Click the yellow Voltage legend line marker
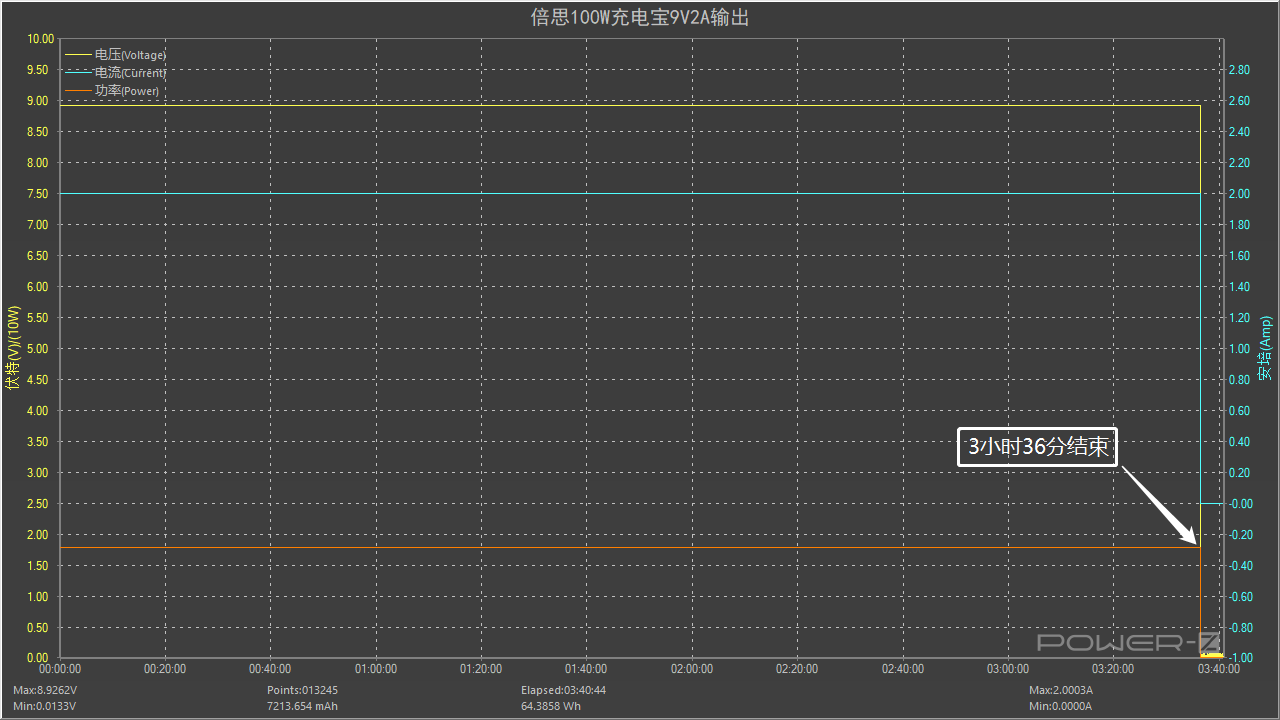The width and height of the screenshot is (1280, 720). 78,55
